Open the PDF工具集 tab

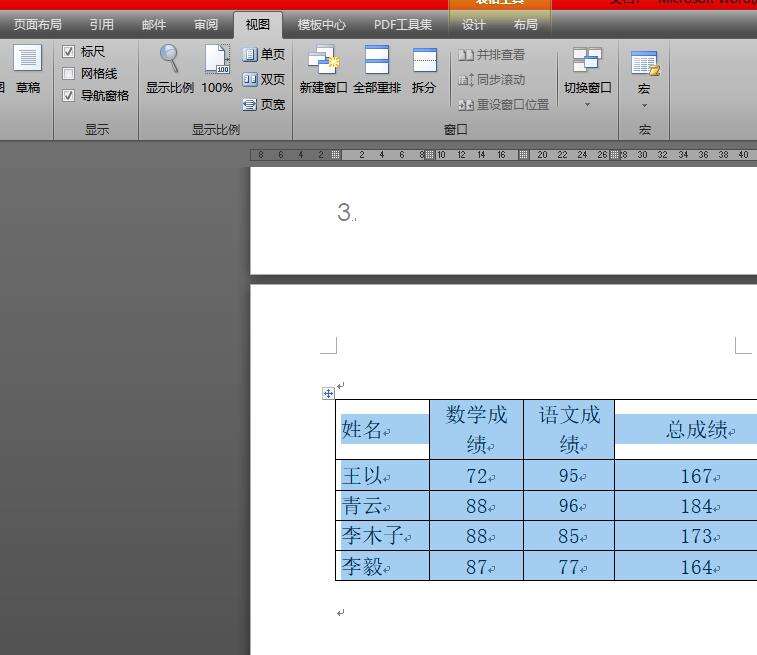pos(403,25)
